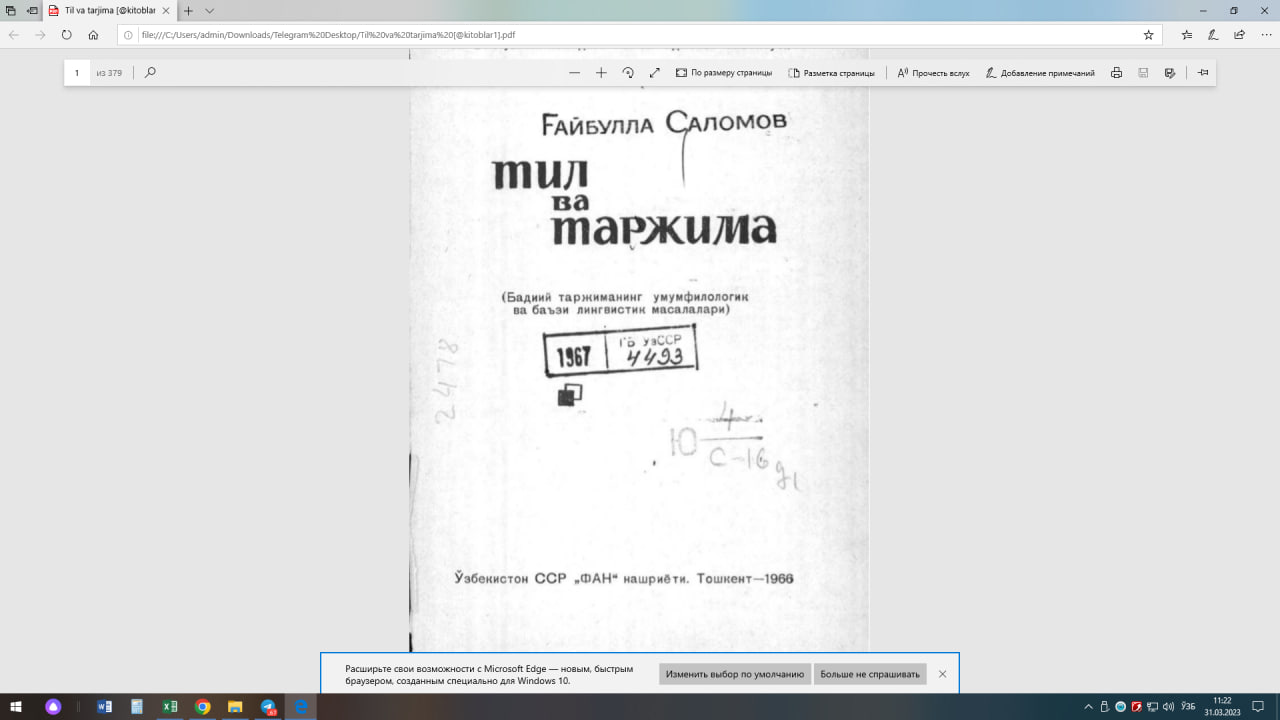Zoom in on the PDF page
Image resolution: width=1280 pixels, height=720 pixels.
tap(600, 72)
